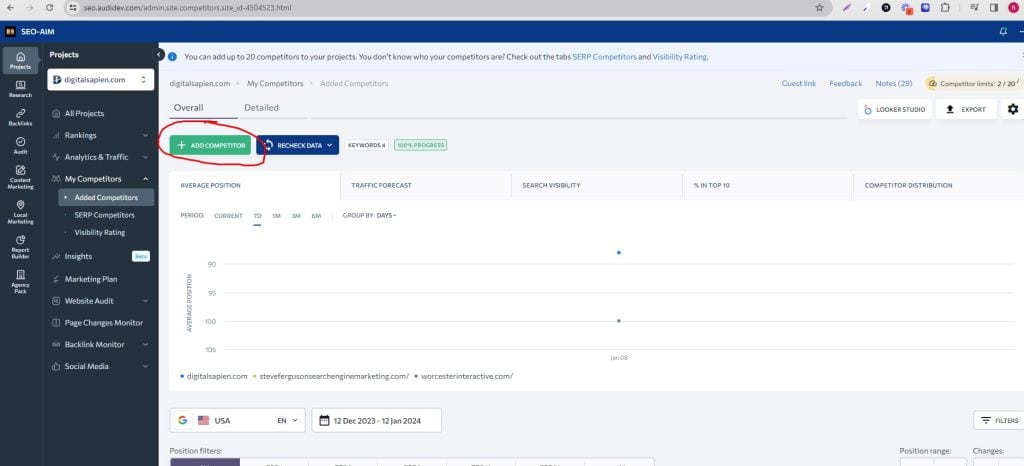Viewport: 1024px width, 466px height.
Task: Select the 3M period option
Action: click(x=296, y=216)
